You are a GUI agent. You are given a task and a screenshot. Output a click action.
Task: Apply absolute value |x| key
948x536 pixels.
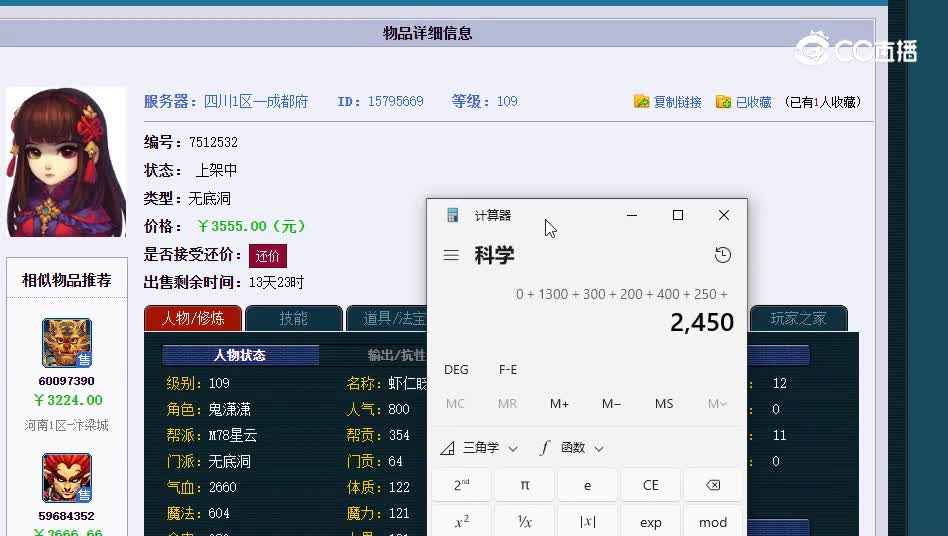point(587,521)
